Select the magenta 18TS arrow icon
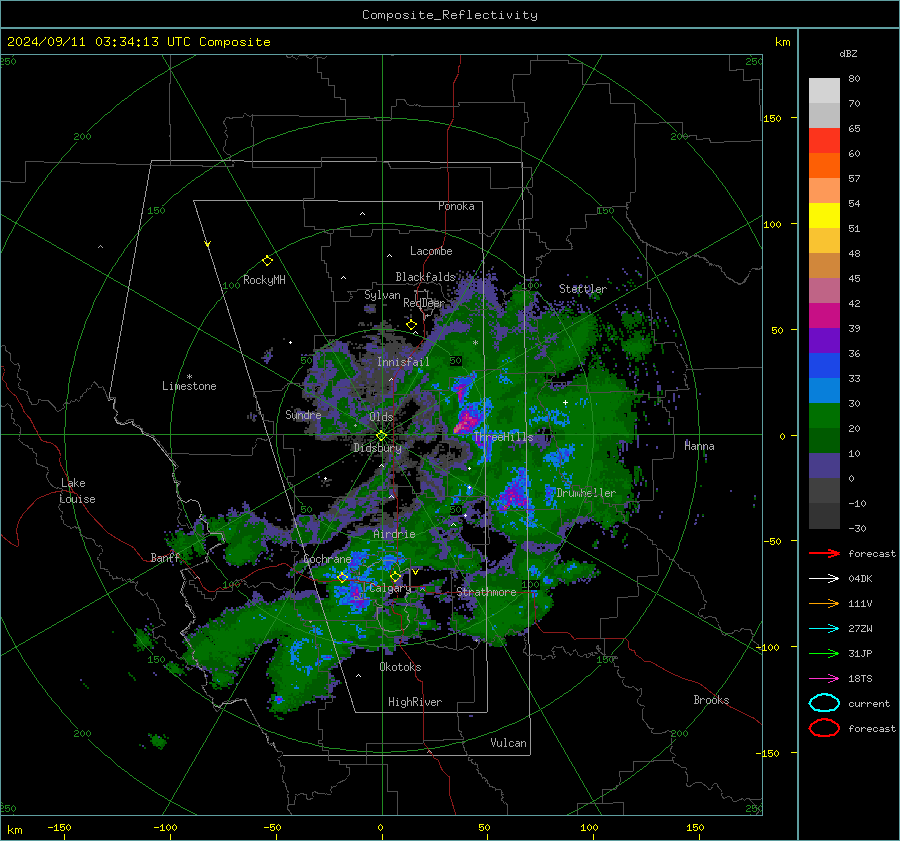The image size is (900, 841). click(x=824, y=678)
